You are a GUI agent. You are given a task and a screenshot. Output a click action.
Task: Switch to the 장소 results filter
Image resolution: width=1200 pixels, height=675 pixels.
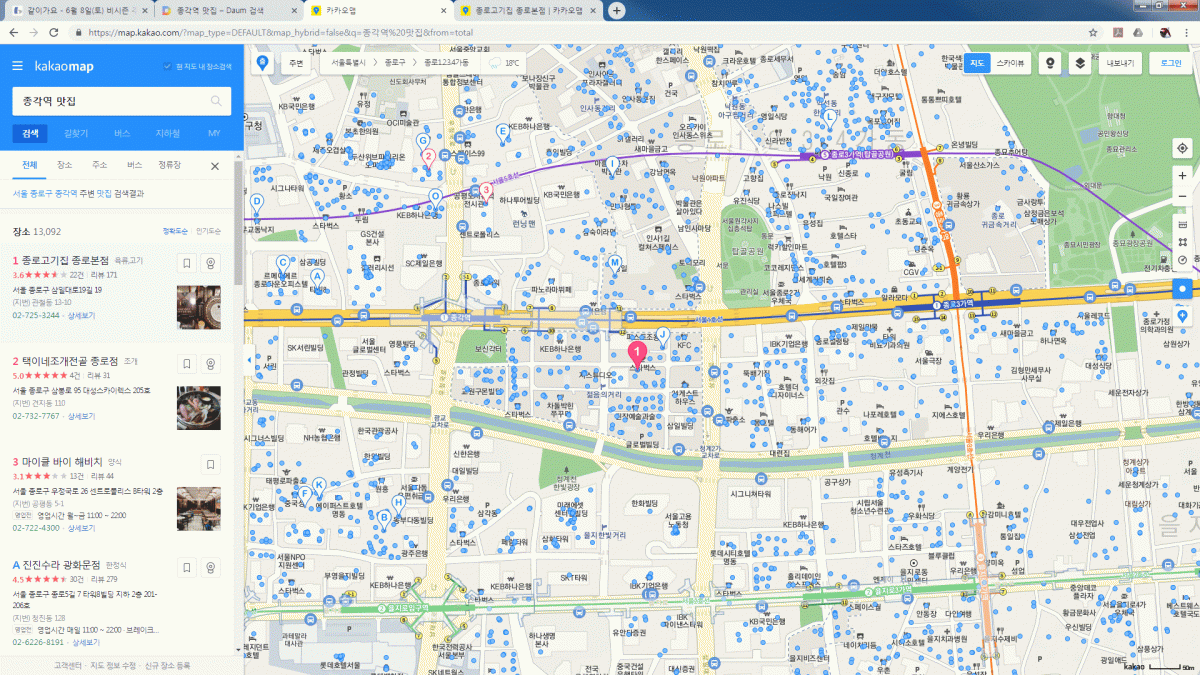64,165
